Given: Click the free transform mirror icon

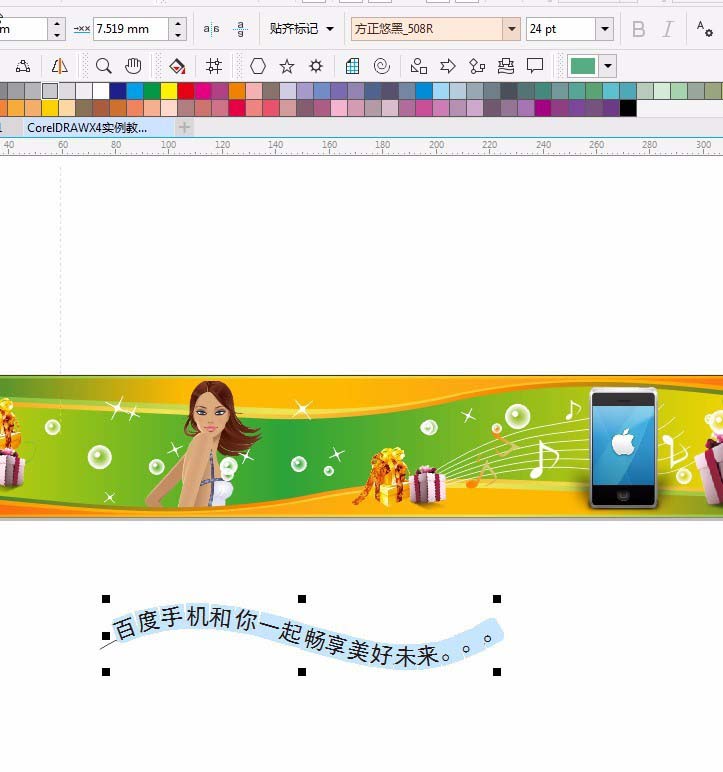Looking at the screenshot, I should tap(60, 66).
